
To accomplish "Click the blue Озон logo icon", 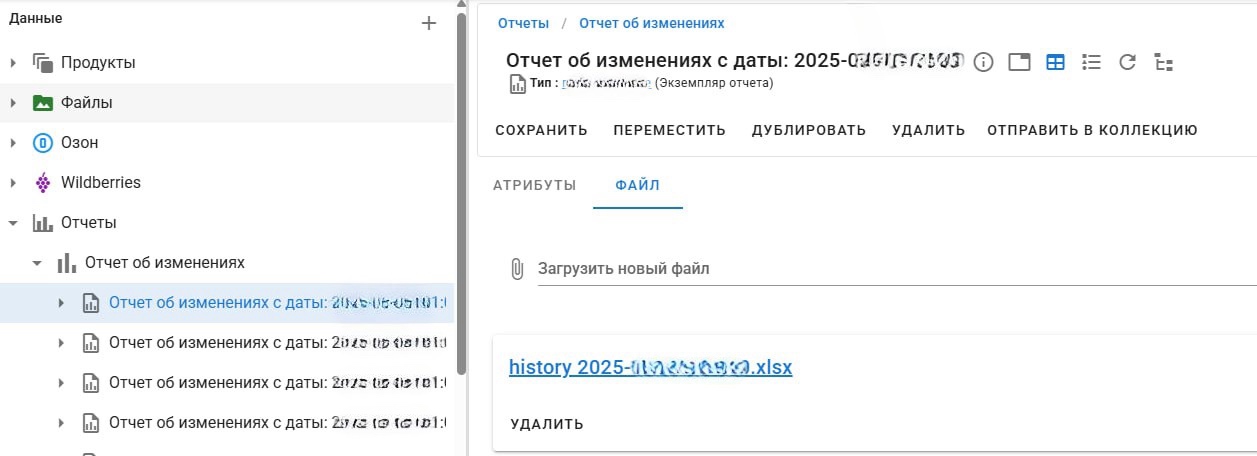I will coord(42,143).
